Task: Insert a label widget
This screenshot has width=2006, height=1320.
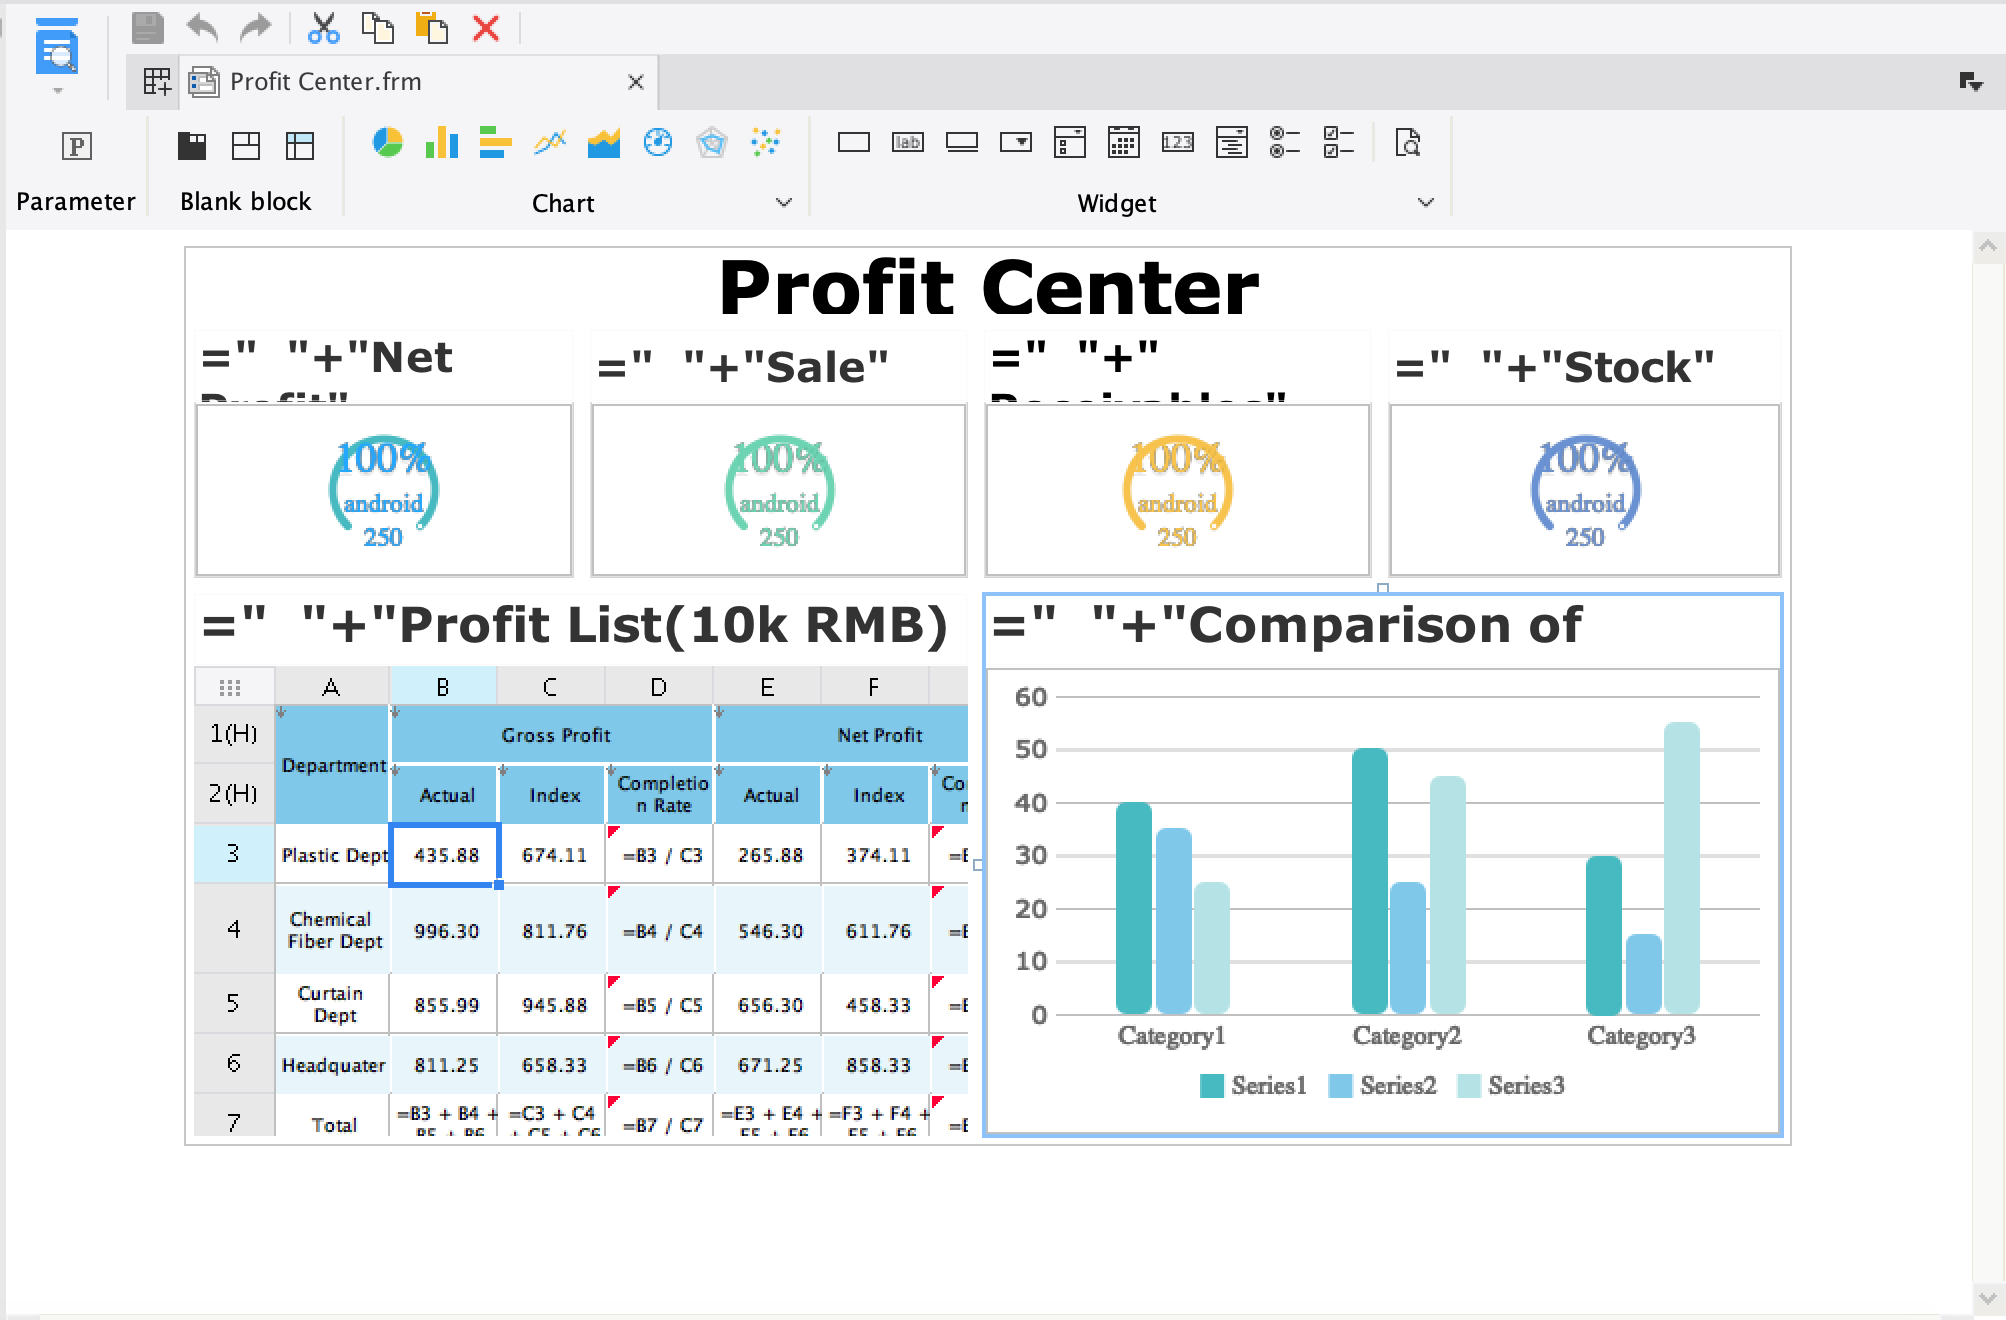Action: (x=907, y=143)
